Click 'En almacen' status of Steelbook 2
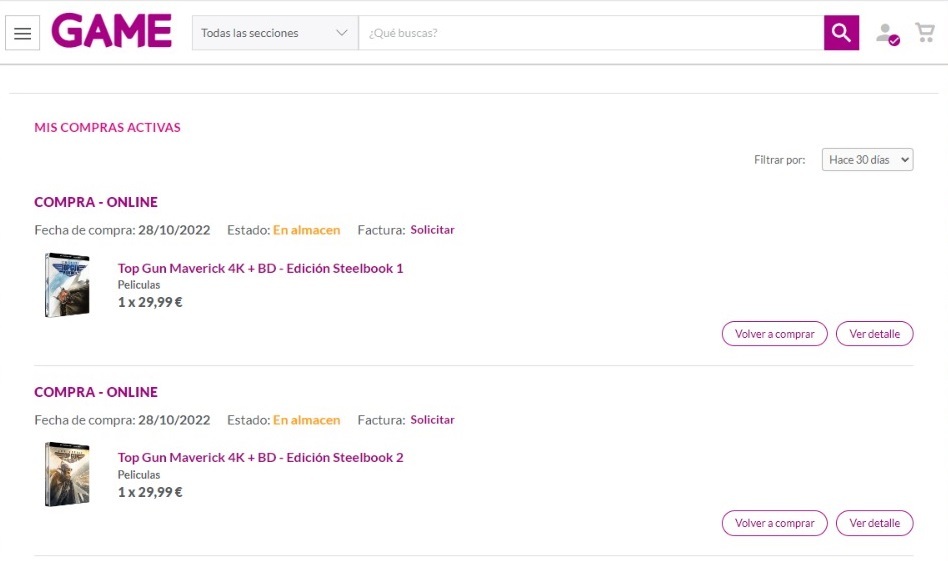Viewport: 948px width, 561px height. pyautogui.click(x=307, y=420)
